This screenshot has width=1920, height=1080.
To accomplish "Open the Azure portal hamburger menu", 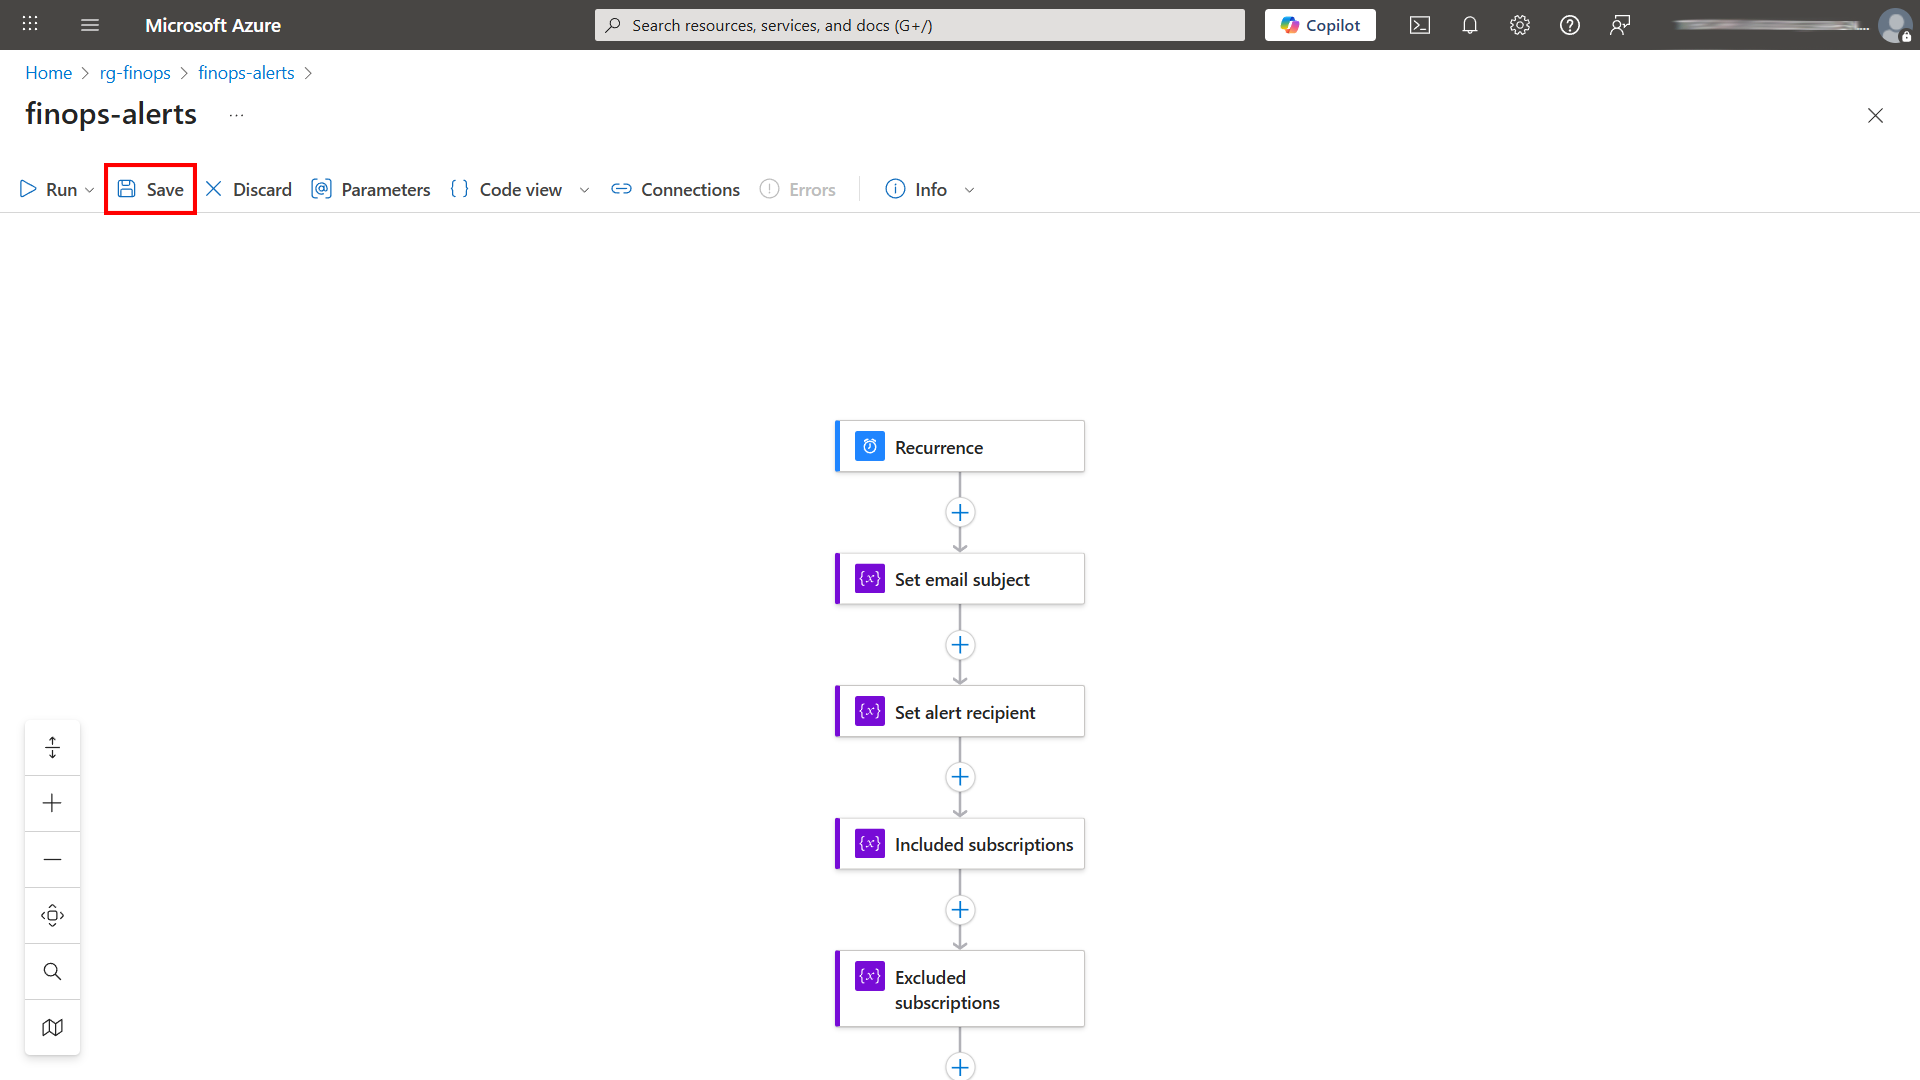I will point(90,25).
